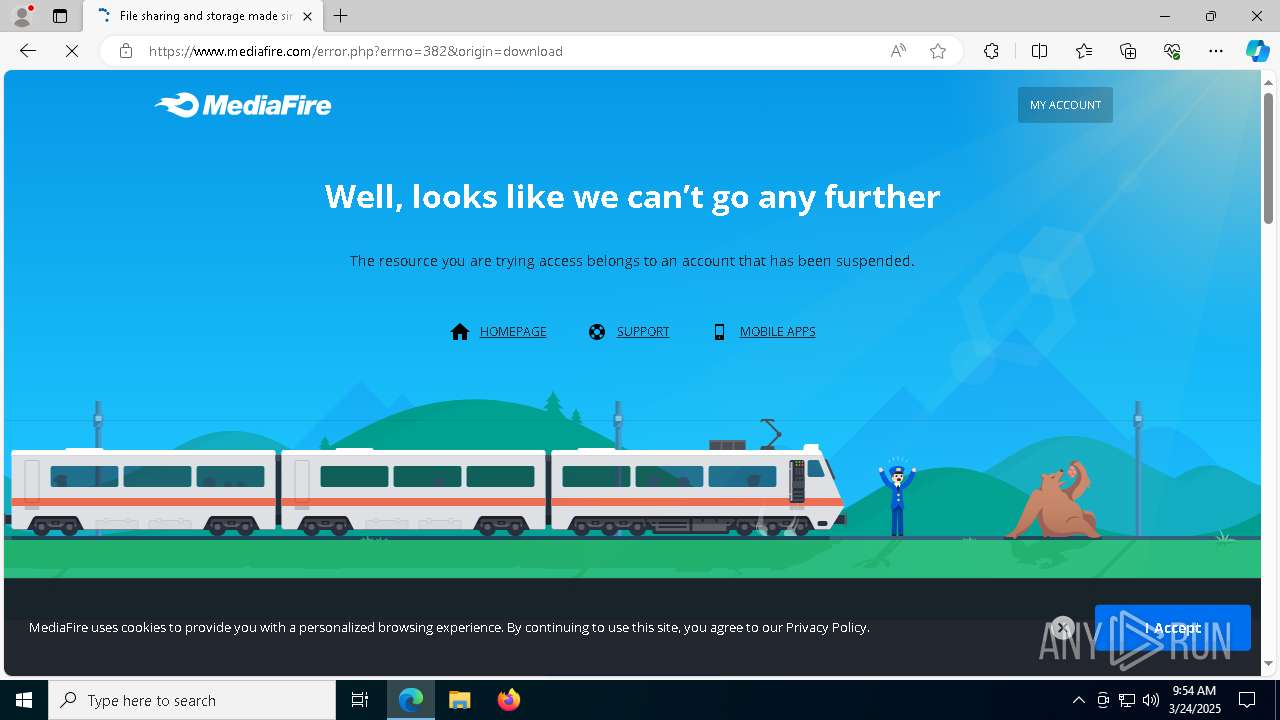Click the lifebuoy support icon
The image size is (1280, 720).
(x=597, y=332)
